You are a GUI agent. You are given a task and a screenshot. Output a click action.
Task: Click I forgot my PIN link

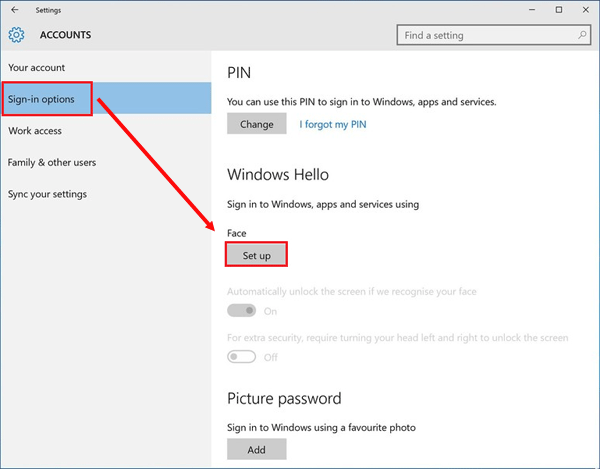[333, 124]
